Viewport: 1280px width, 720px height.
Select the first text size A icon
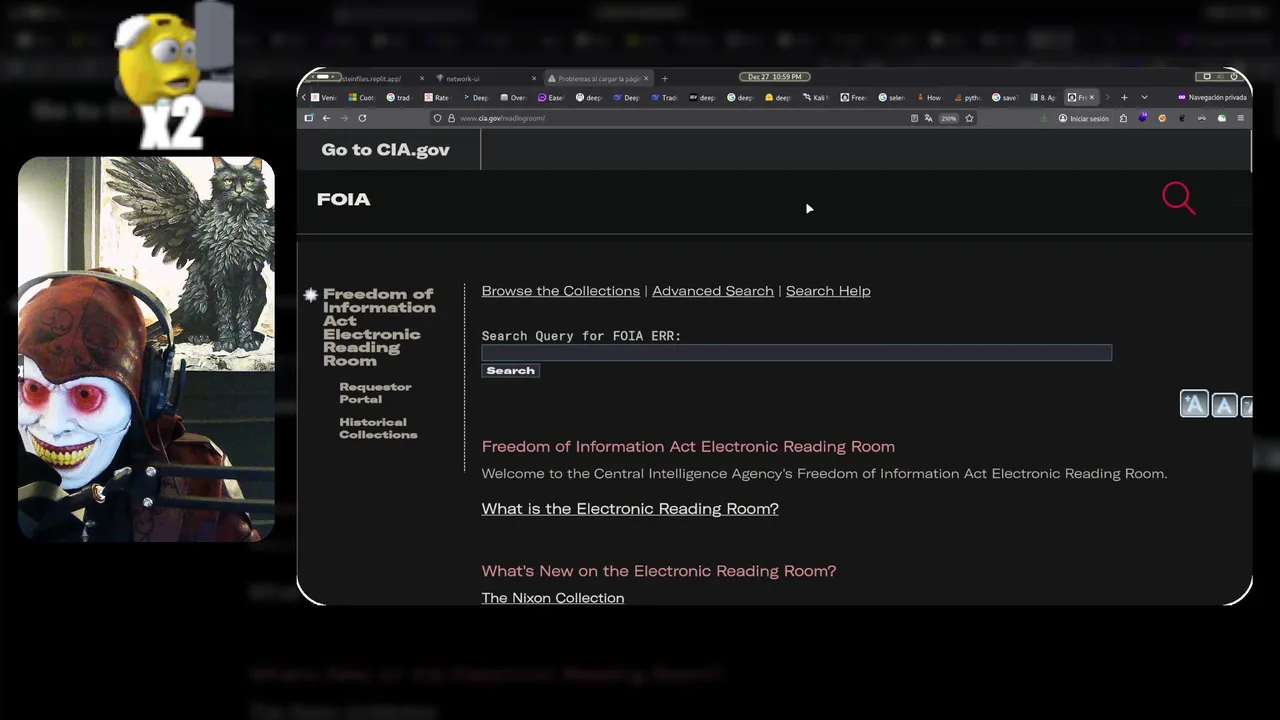point(1194,404)
